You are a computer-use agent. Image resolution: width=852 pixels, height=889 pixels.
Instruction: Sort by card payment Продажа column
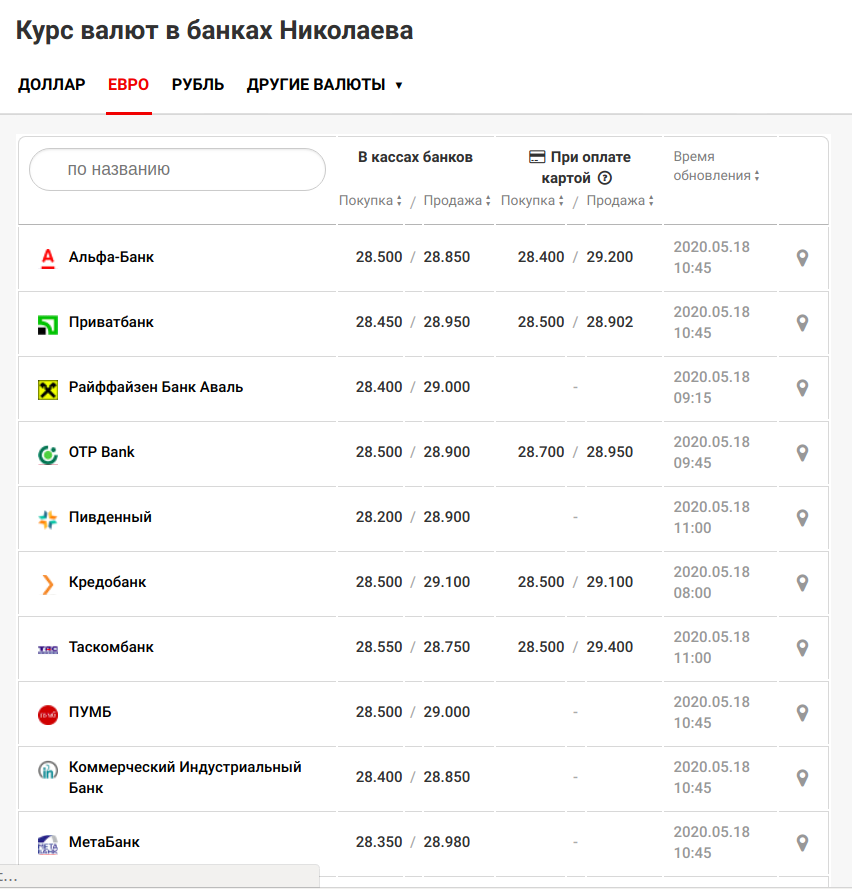coord(620,201)
